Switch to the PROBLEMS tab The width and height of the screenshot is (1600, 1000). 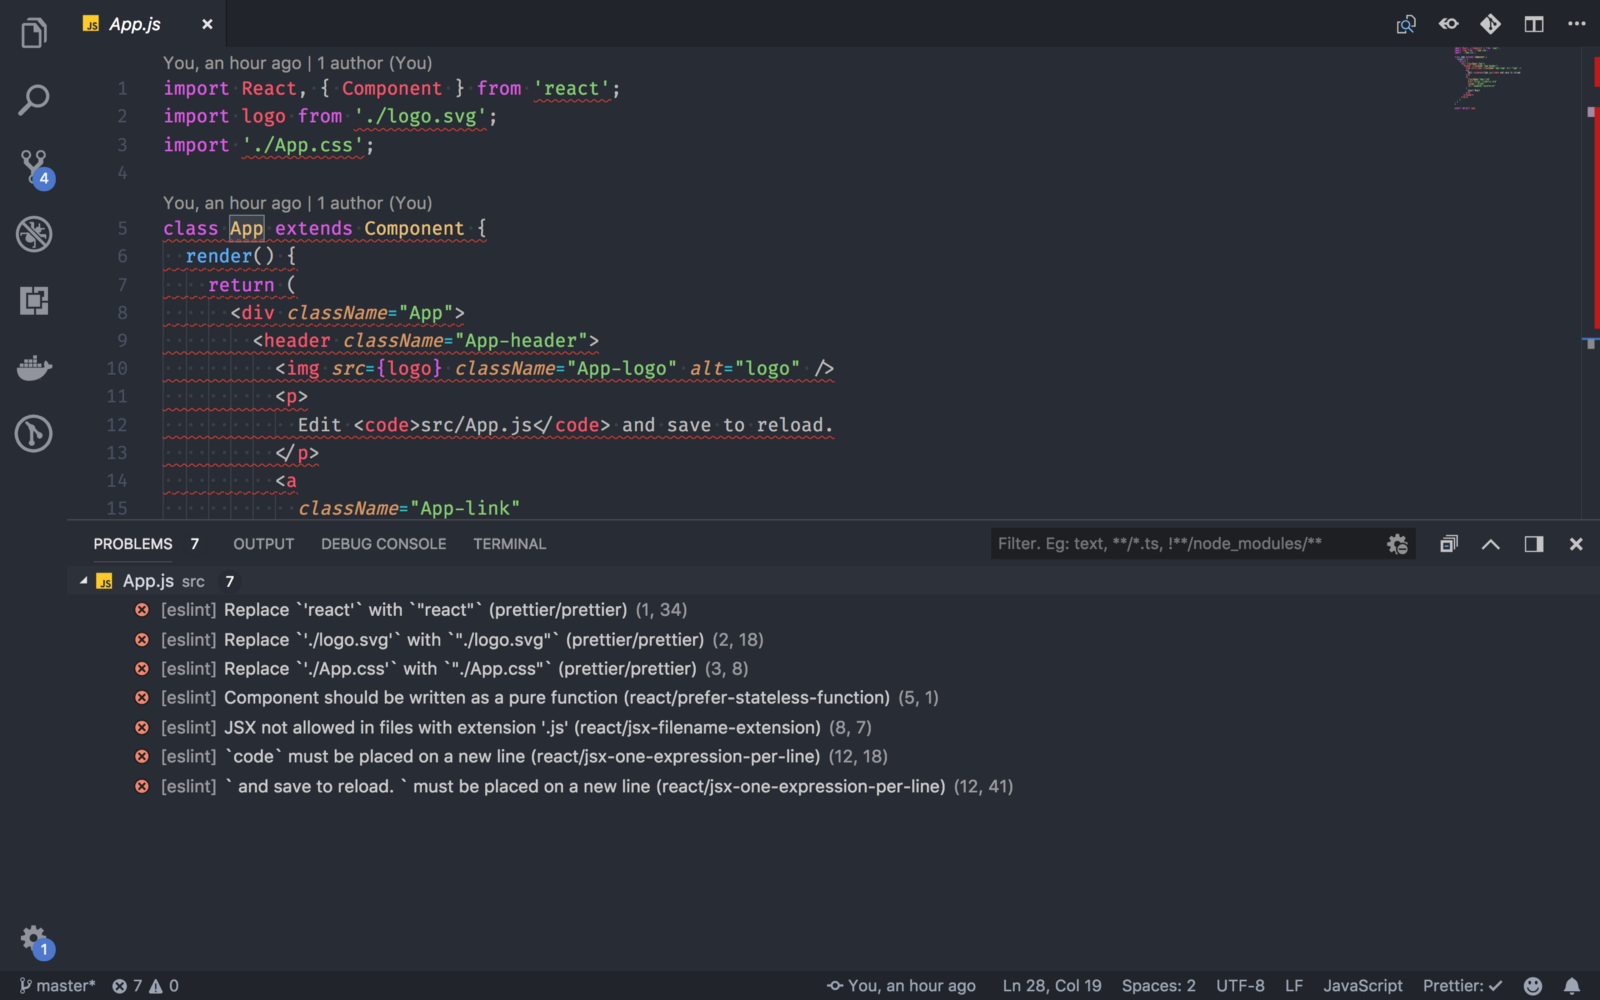(133, 544)
